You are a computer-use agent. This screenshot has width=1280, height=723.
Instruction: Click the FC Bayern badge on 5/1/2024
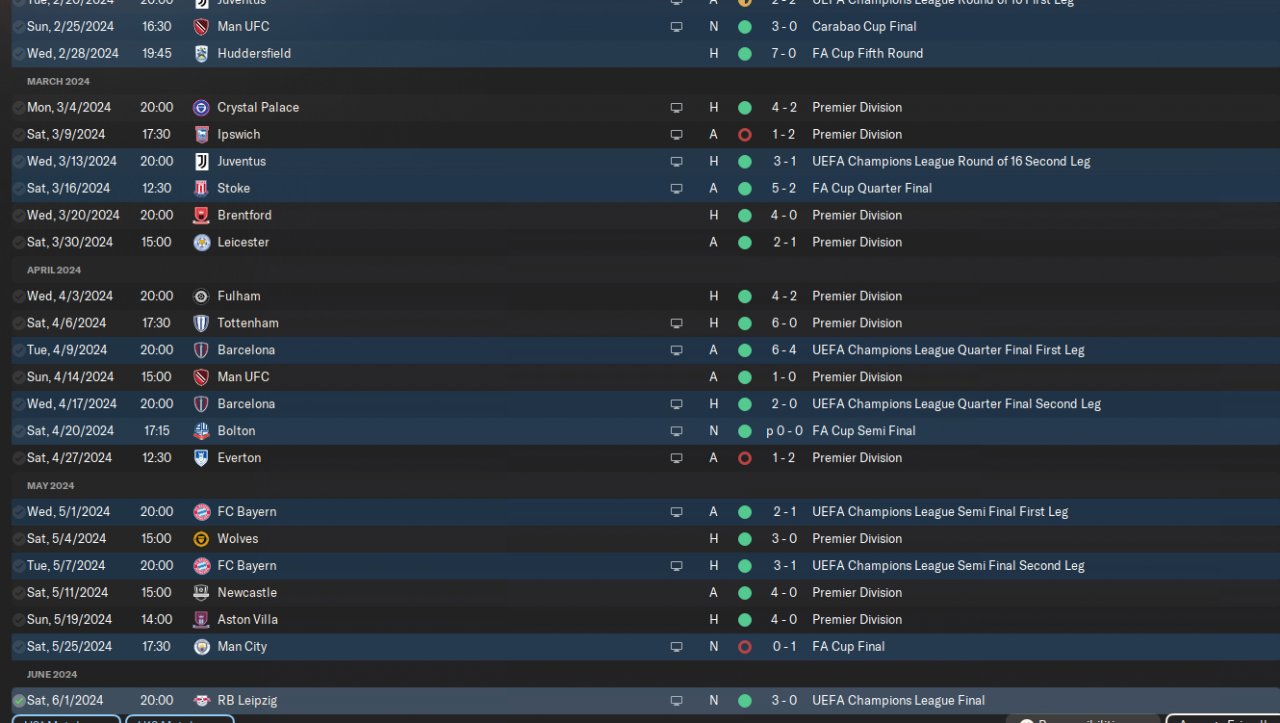201,511
